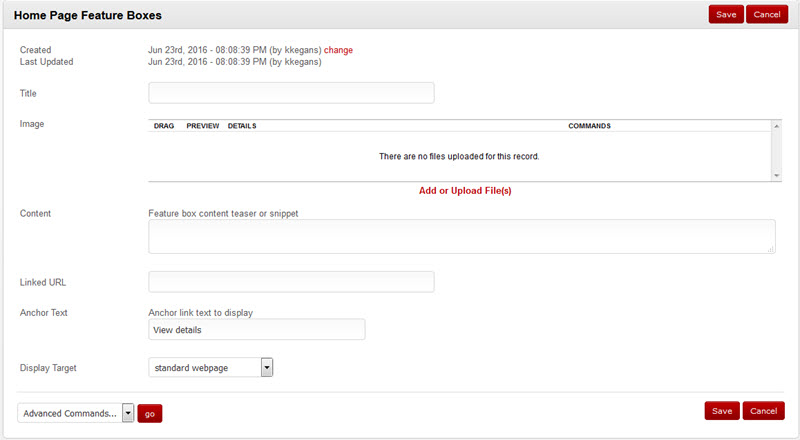The width and height of the screenshot is (800, 440).
Task: Click the Image list scrollbar down arrow
Action: tap(776, 175)
